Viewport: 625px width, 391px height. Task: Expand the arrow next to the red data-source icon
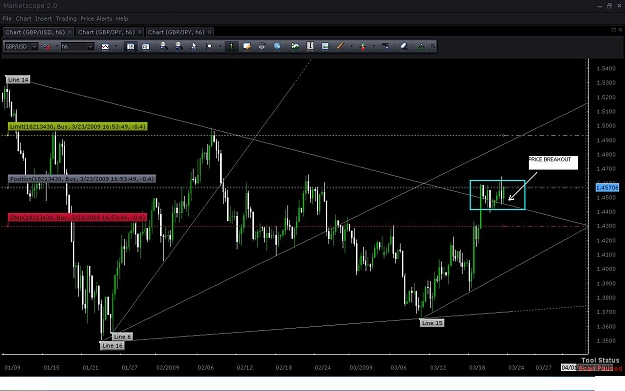click(57, 47)
